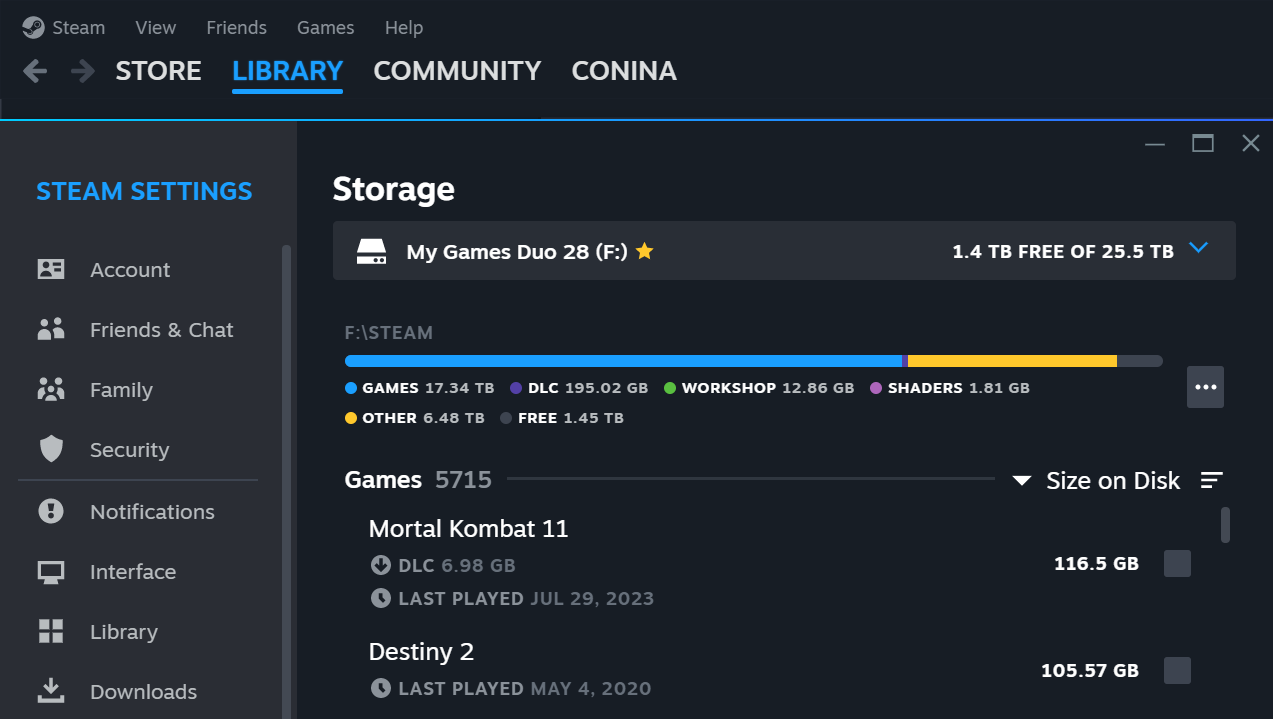Screen dimensions: 1273x719
Task: Open the Games menu in the menu bar
Action: pyautogui.click(x=325, y=28)
